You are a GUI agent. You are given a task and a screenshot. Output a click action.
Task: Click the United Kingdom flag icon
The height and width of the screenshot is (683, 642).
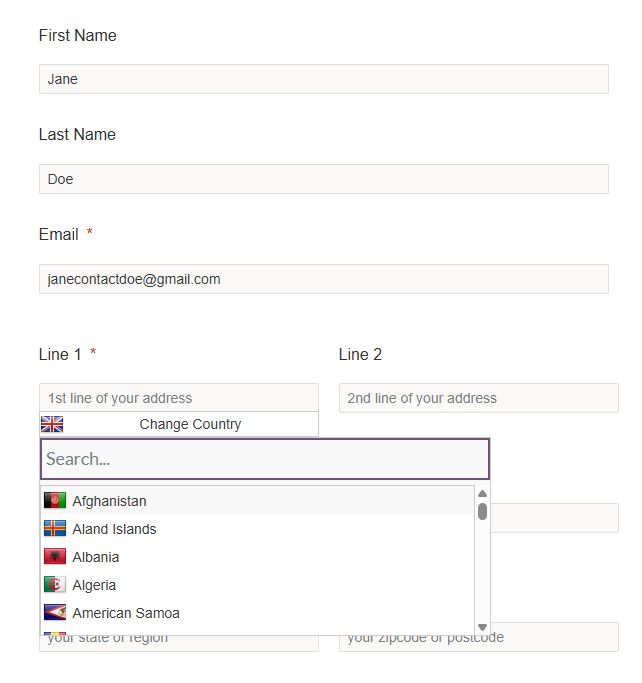coord(52,424)
